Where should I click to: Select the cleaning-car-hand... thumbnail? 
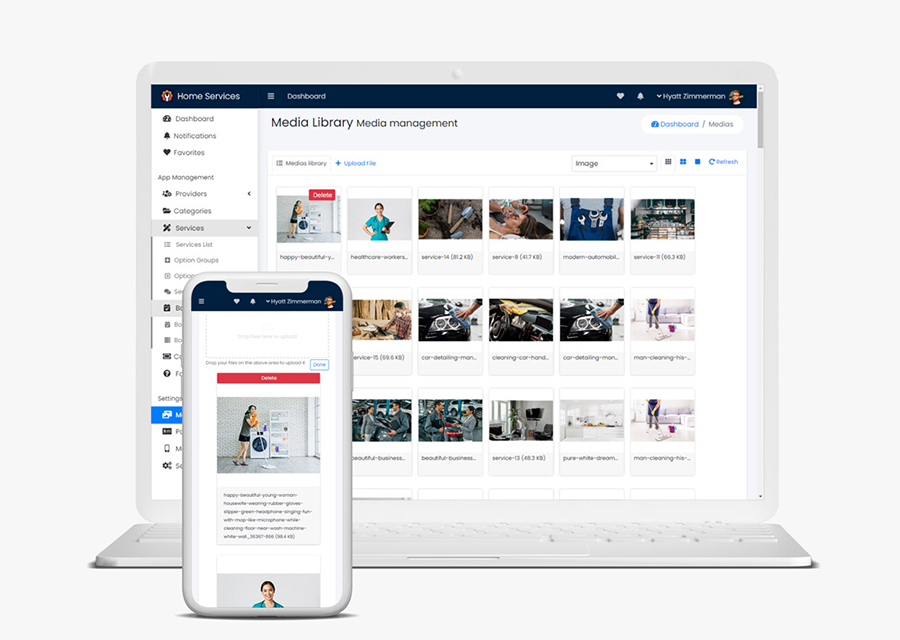click(521, 320)
